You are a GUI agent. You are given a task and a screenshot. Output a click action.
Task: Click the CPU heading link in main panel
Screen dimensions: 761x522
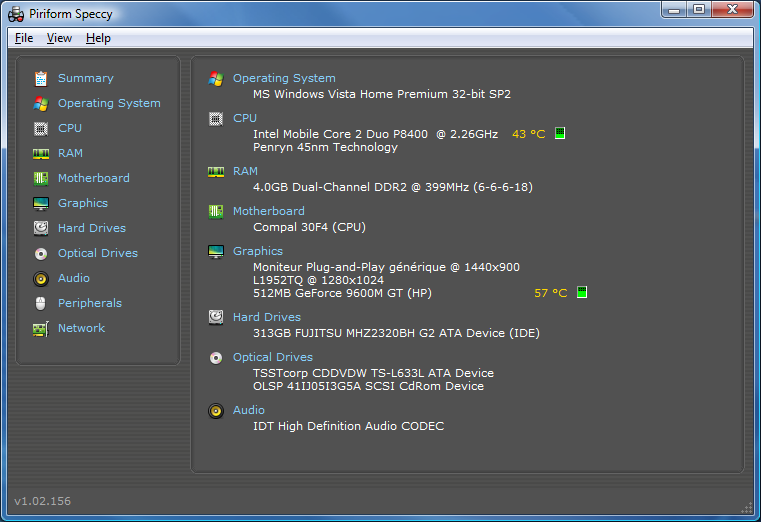tap(245, 118)
